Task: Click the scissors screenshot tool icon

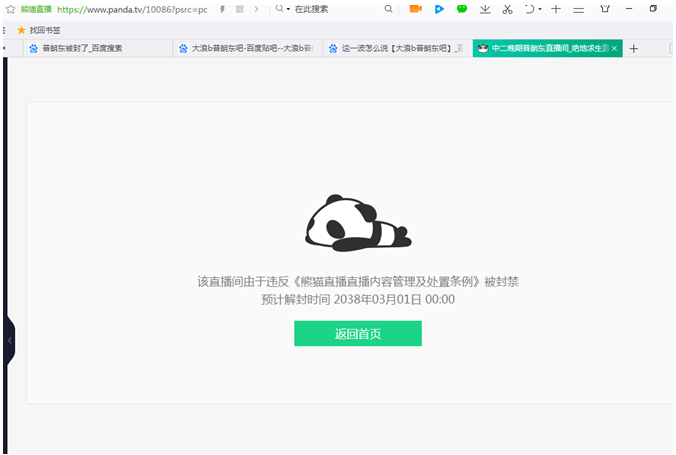Action: [507, 9]
